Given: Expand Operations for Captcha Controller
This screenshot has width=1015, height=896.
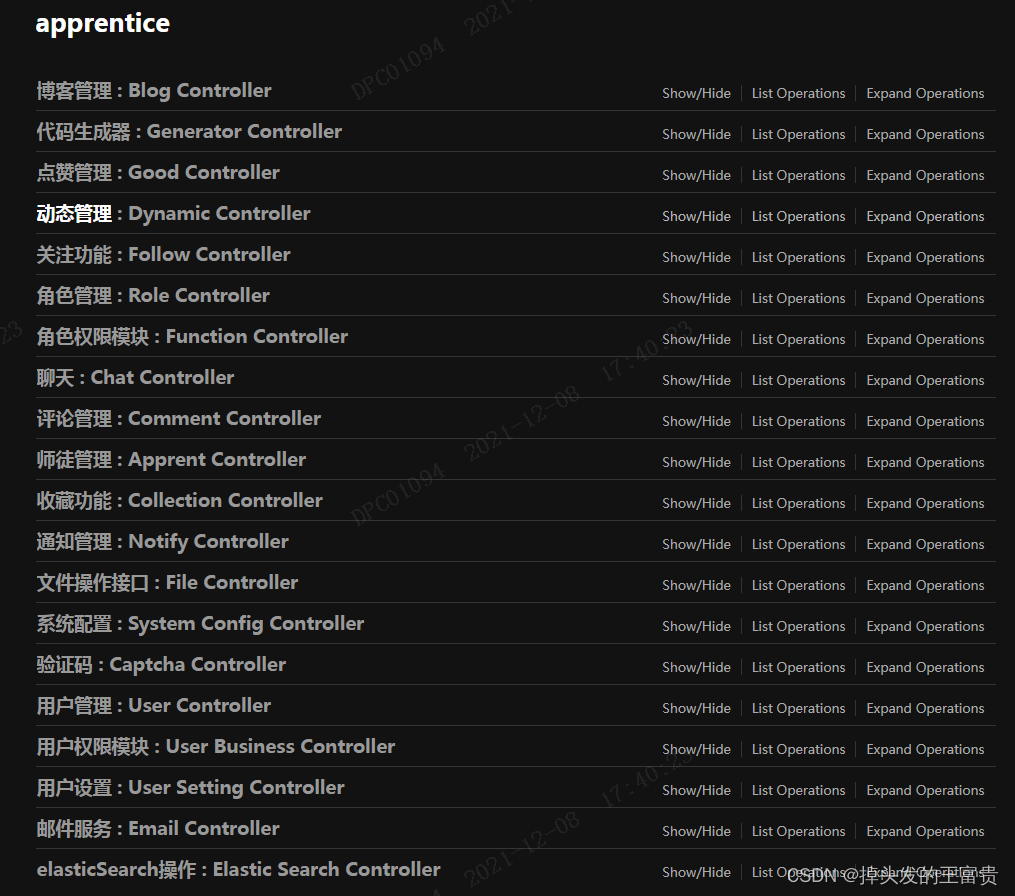Looking at the screenshot, I should [925, 667].
